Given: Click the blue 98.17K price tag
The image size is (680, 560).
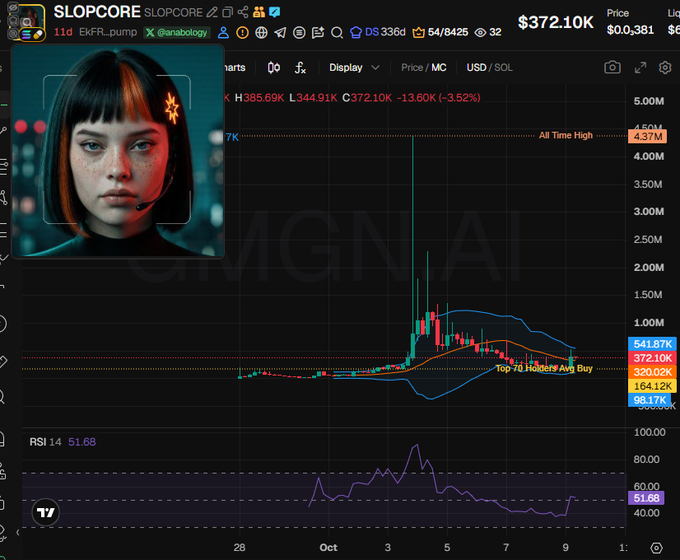Looking at the screenshot, I should coord(650,400).
